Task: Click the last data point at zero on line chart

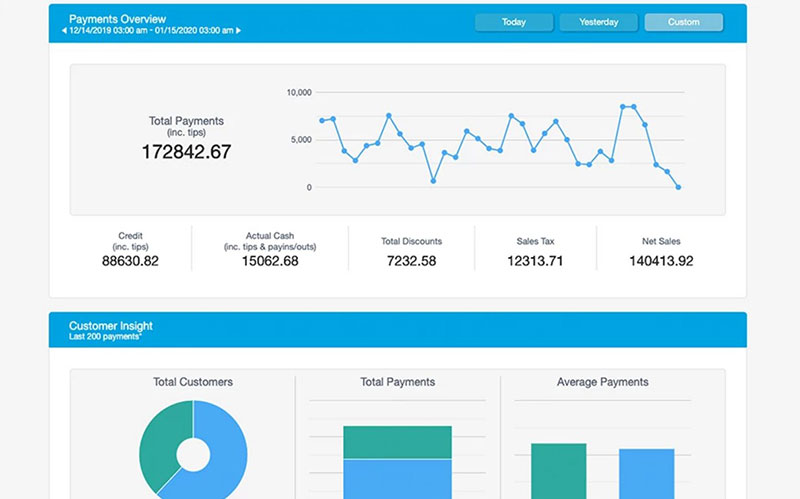Action: pyautogui.click(x=678, y=187)
